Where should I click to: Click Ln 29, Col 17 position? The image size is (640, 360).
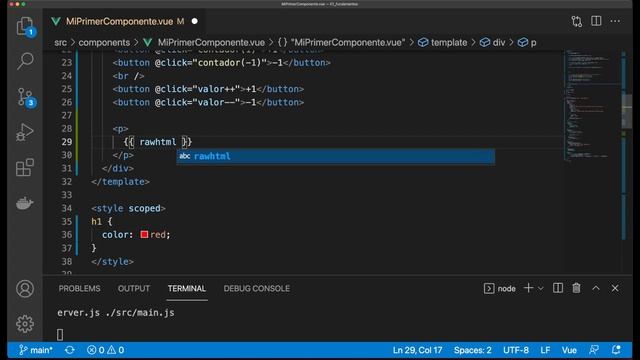[x=417, y=350]
